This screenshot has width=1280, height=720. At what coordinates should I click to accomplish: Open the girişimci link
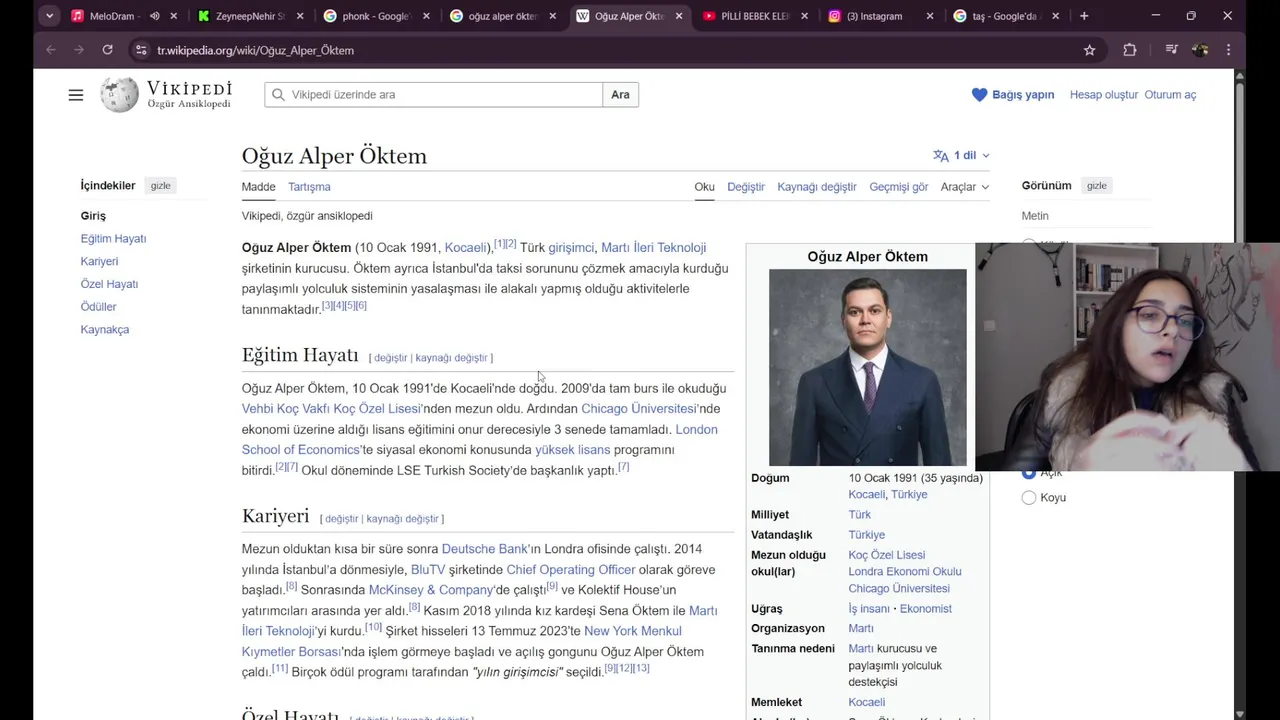[x=571, y=248]
